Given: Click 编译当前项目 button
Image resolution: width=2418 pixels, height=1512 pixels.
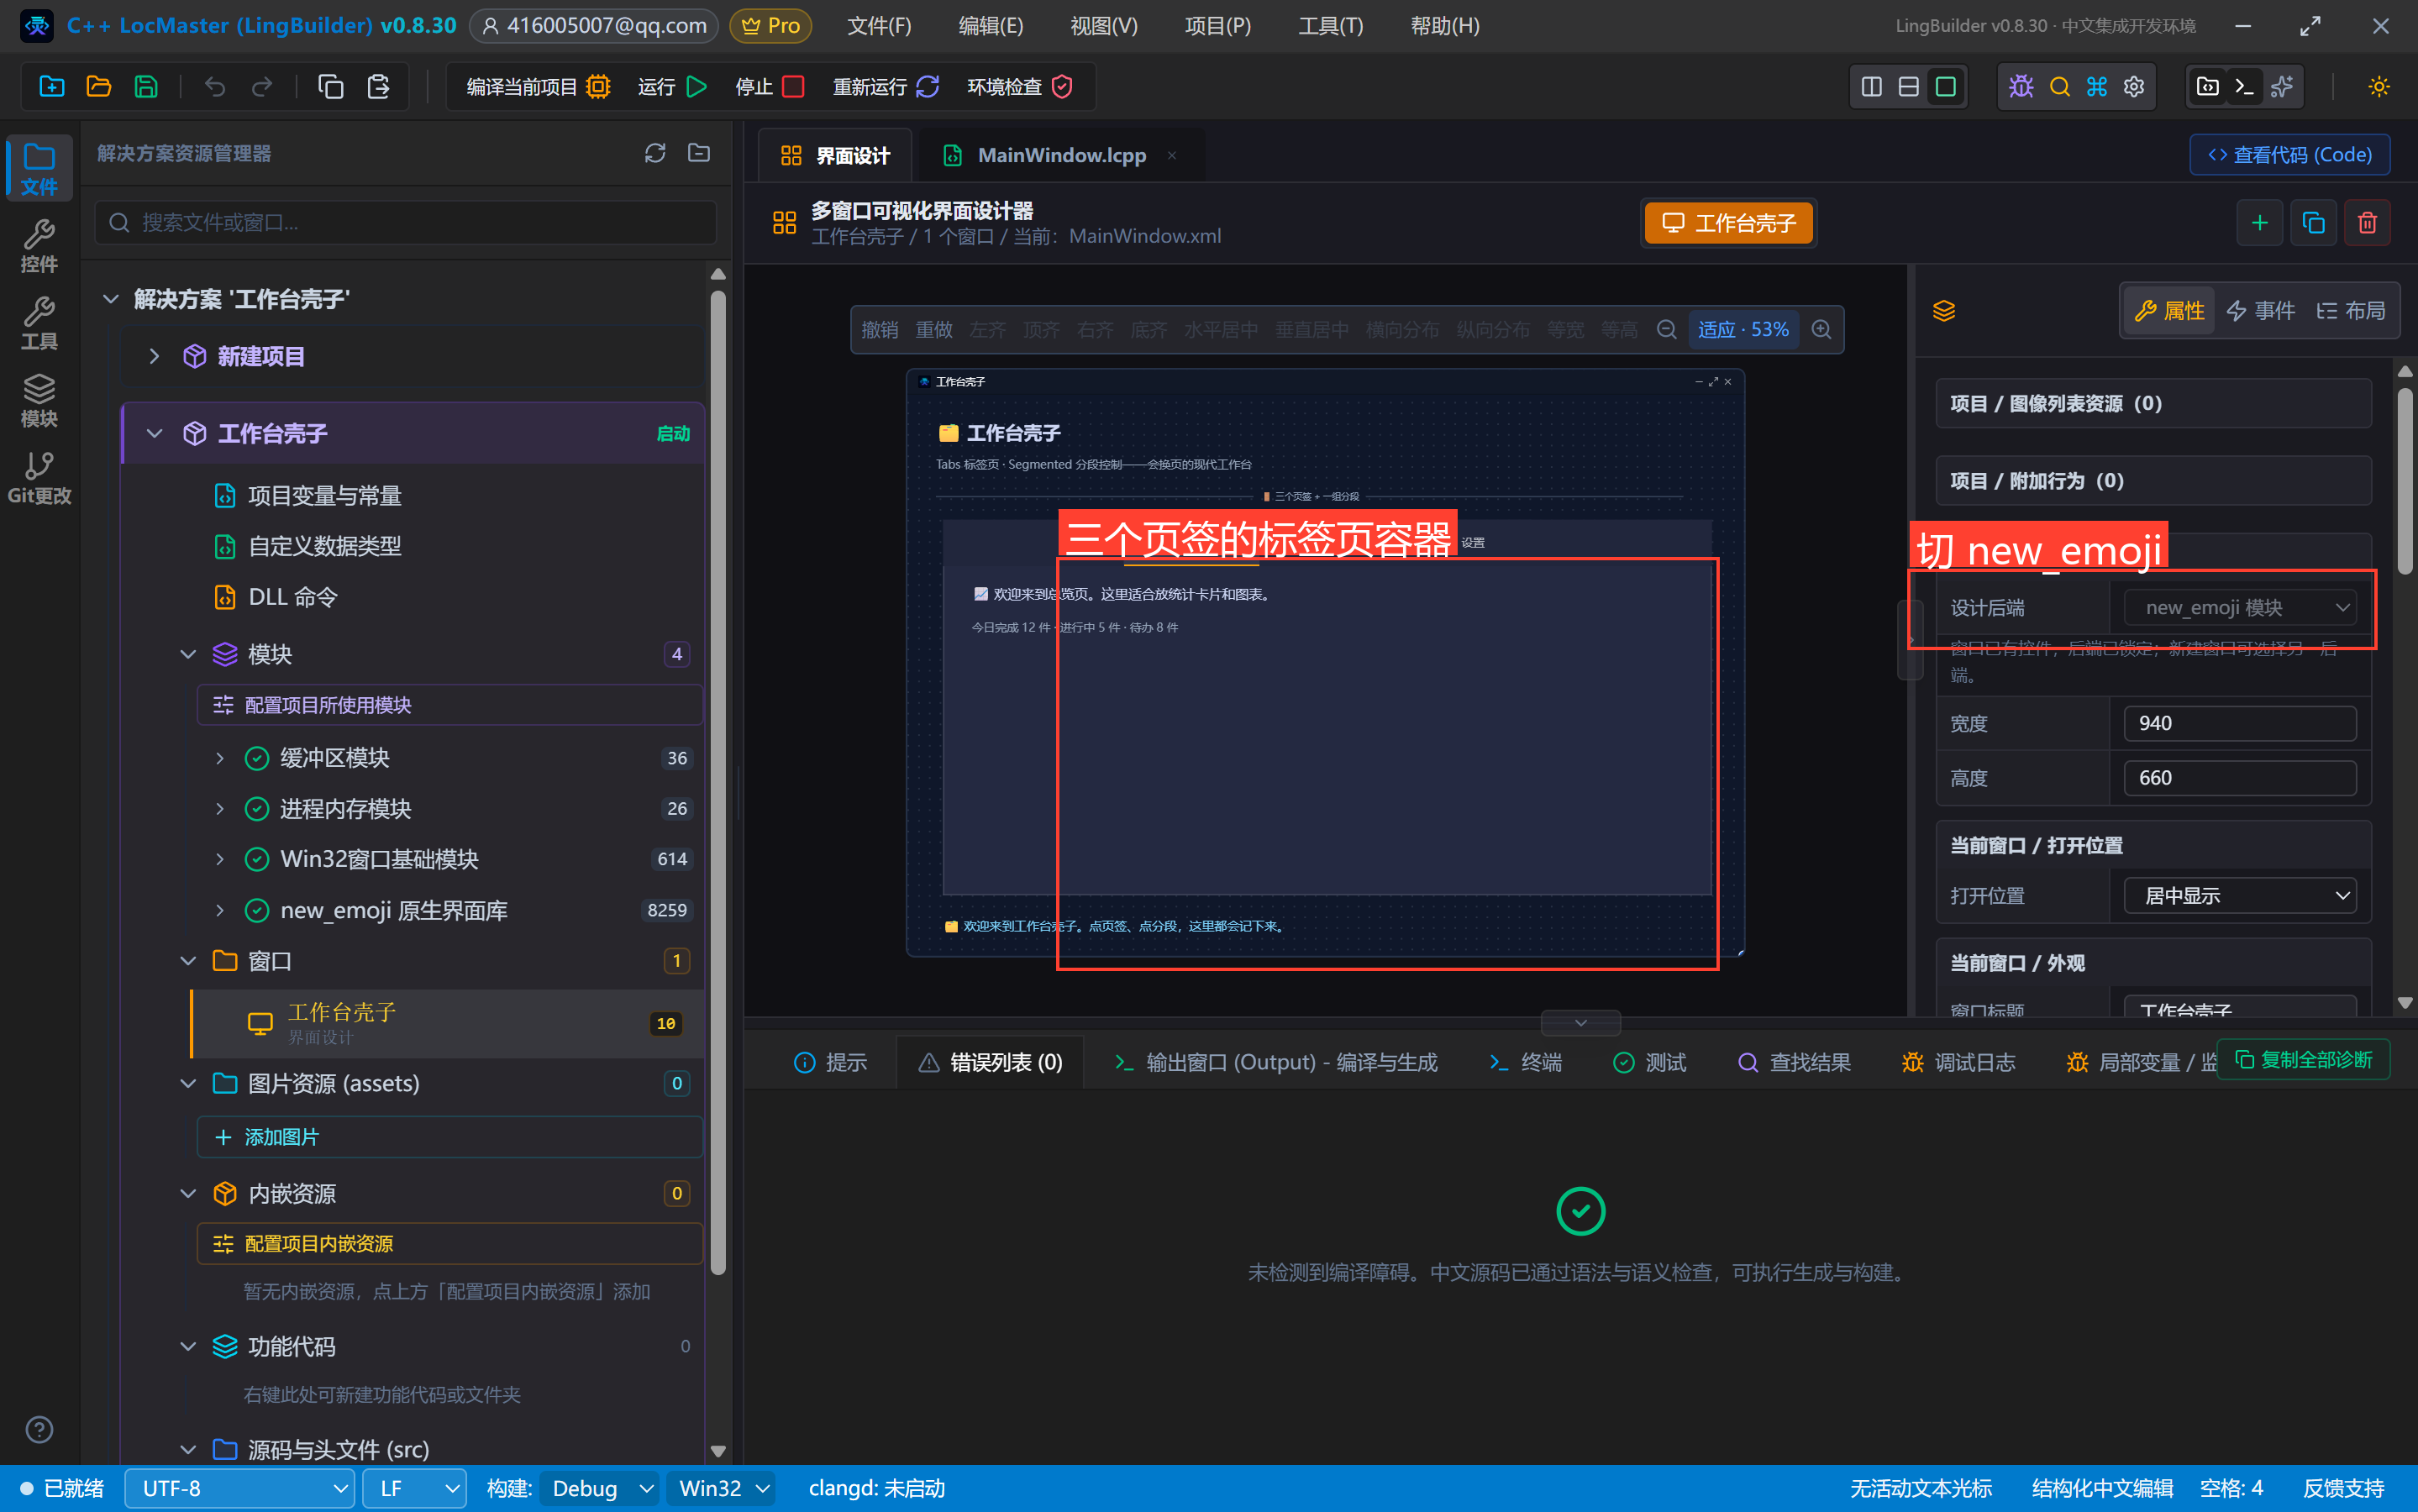Looking at the screenshot, I should tap(538, 87).
